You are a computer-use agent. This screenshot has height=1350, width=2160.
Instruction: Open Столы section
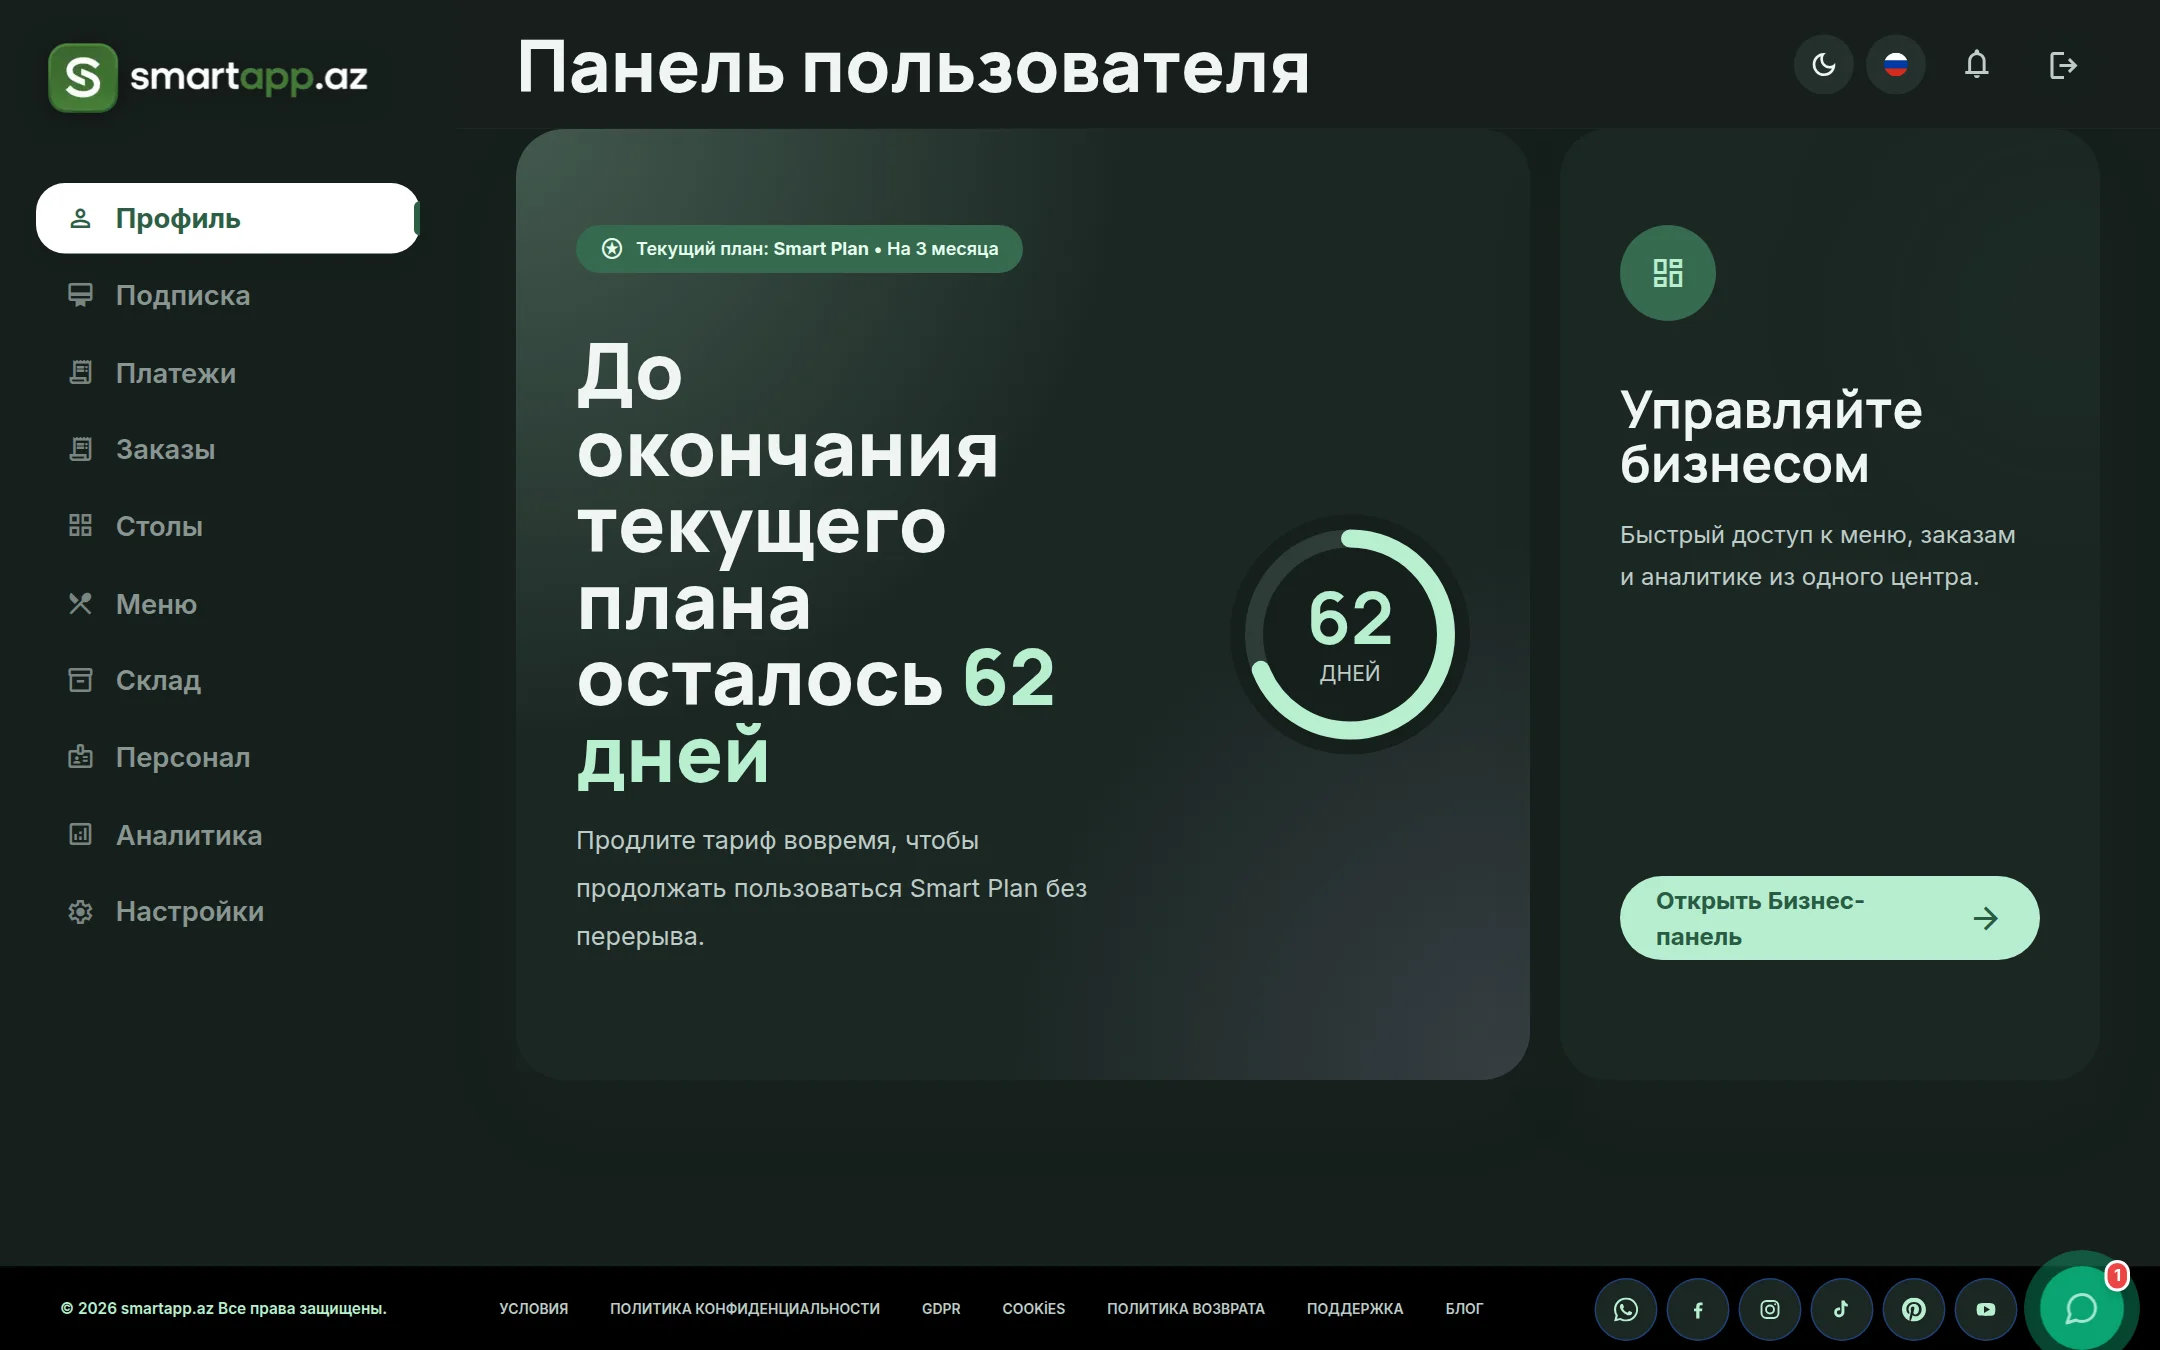click(x=228, y=526)
